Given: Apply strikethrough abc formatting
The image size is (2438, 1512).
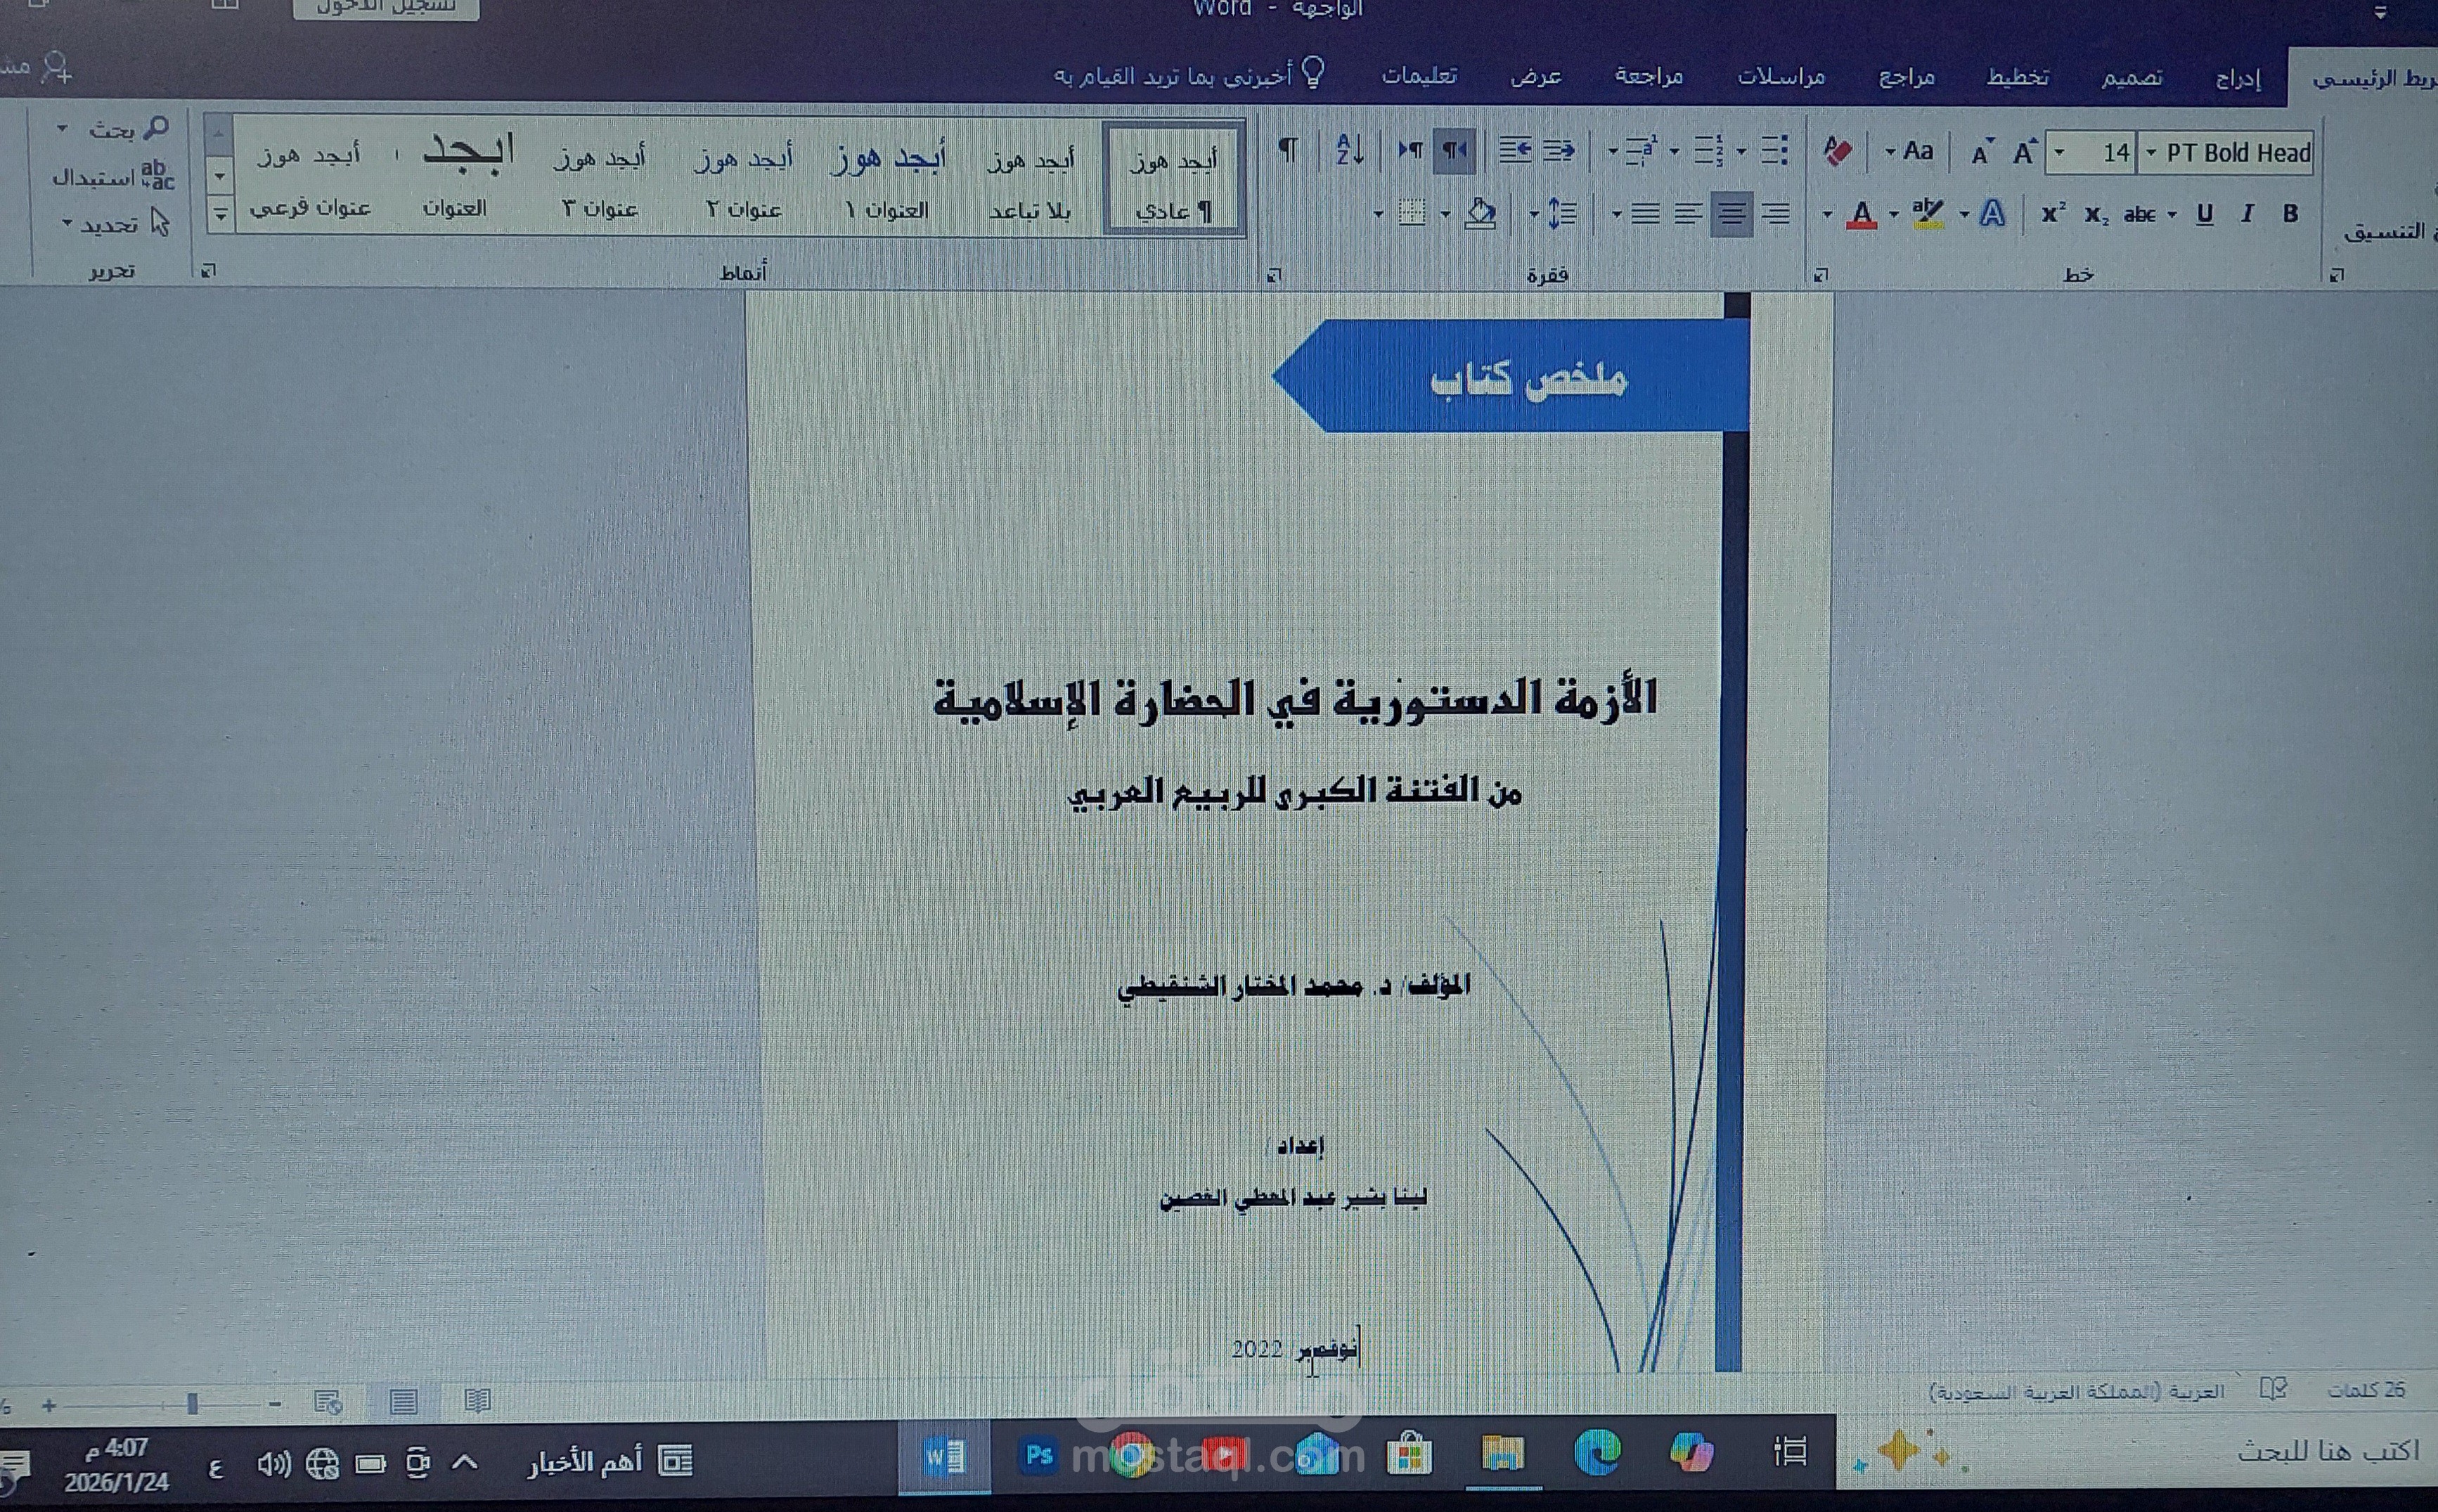Looking at the screenshot, I should (x=2140, y=212).
